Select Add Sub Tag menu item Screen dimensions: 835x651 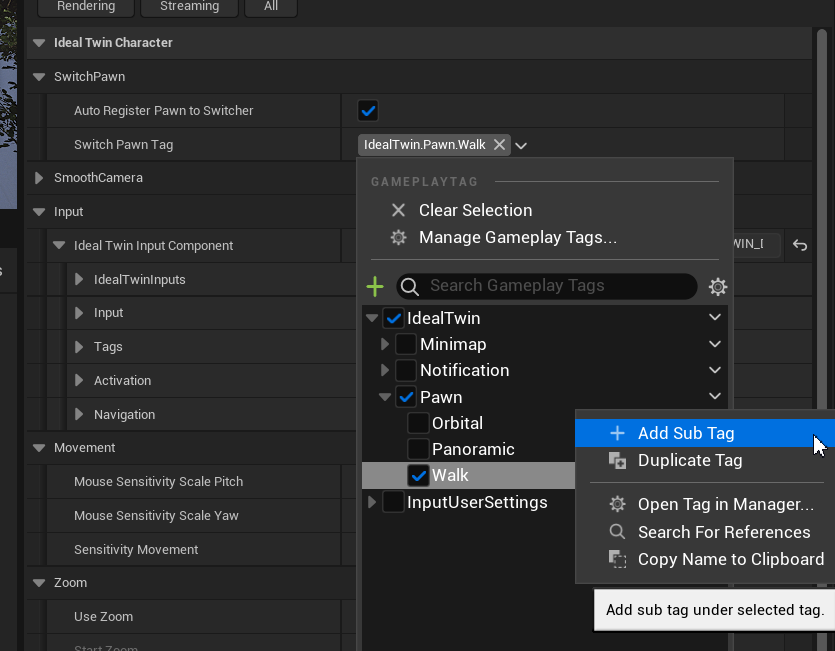685,433
